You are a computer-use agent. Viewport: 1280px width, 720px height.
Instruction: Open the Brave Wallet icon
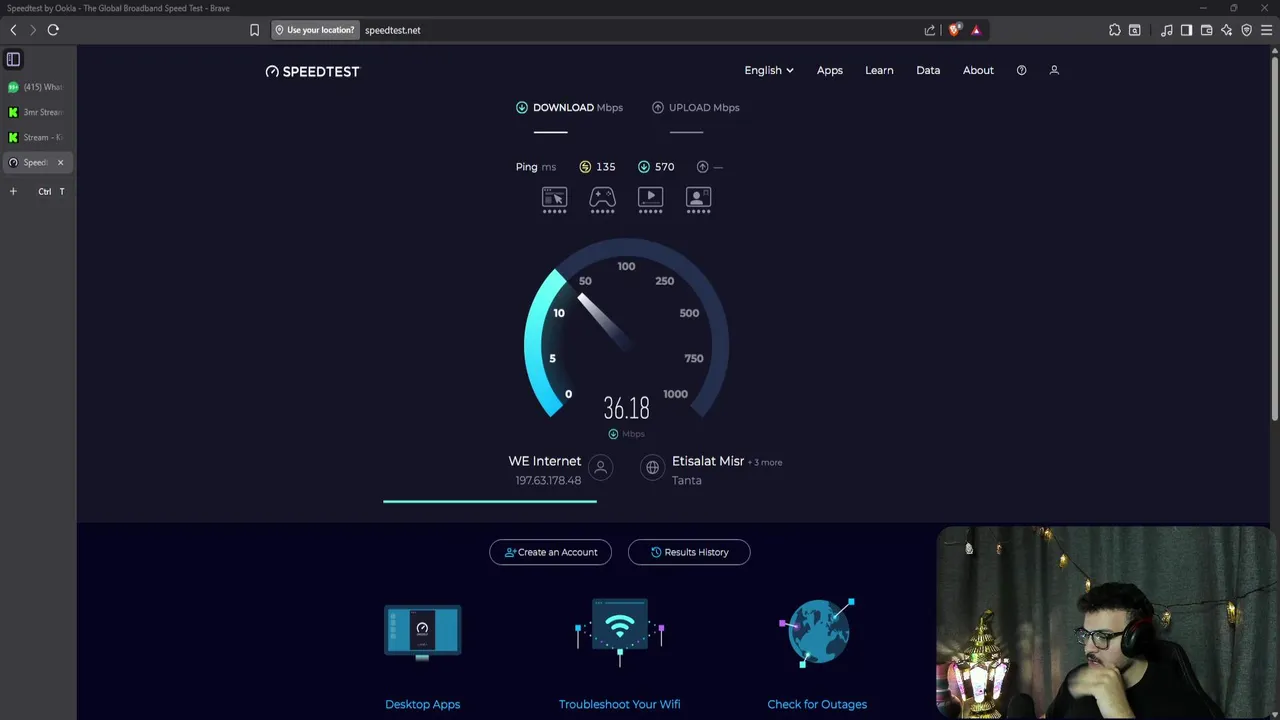(1206, 30)
